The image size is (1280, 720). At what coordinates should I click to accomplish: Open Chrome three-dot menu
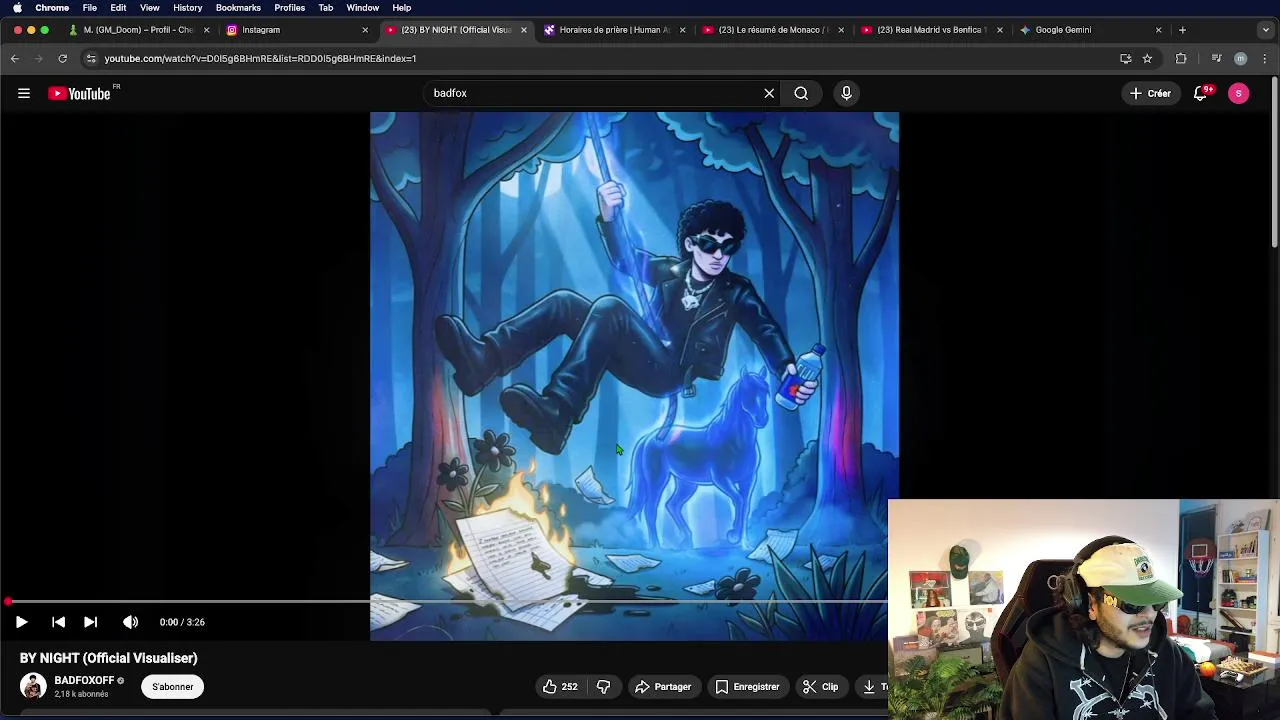click(1265, 58)
